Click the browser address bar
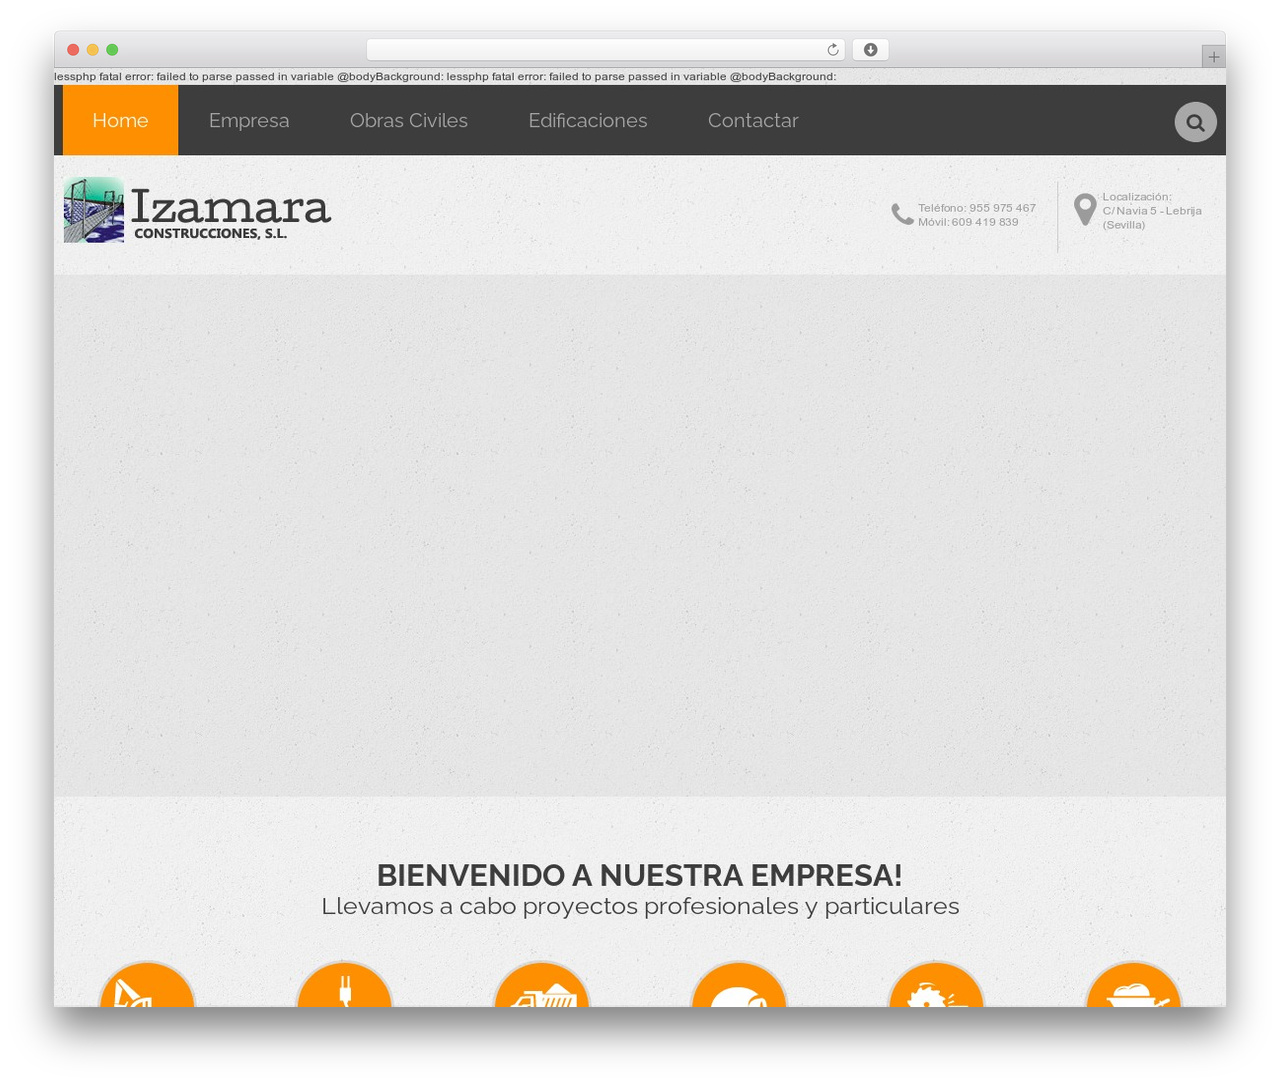The height and width of the screenshot is (1084, 1280). [x=605, y=50]
